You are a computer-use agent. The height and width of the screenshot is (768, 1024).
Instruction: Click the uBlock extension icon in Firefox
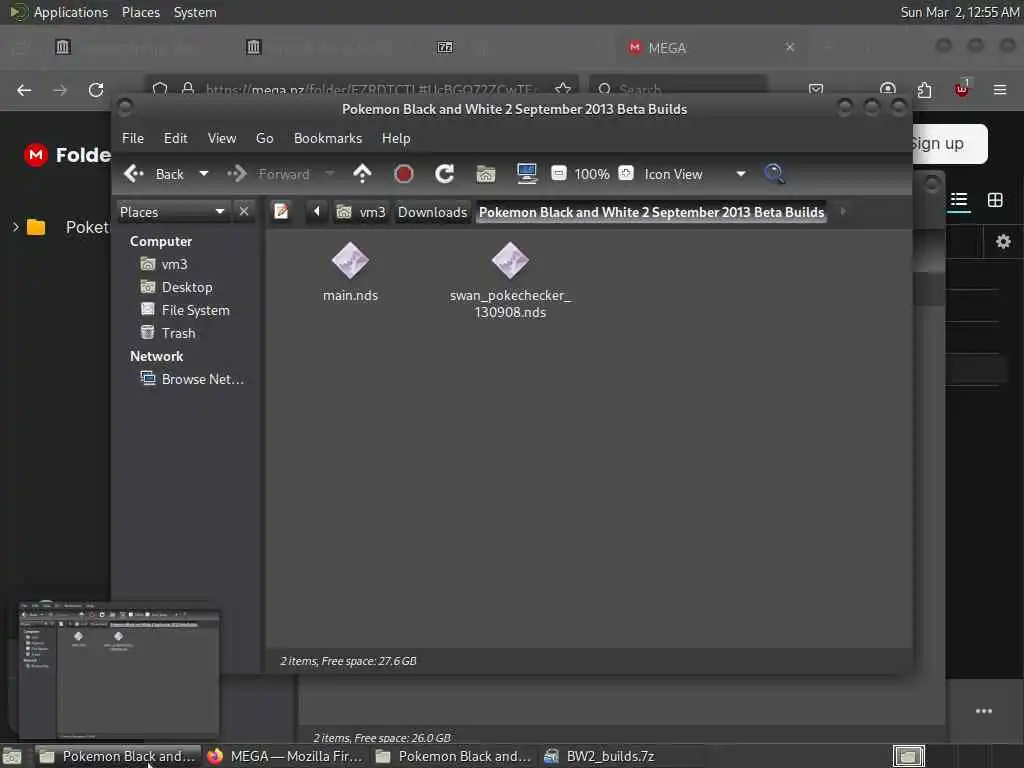(x=962, y=89)
